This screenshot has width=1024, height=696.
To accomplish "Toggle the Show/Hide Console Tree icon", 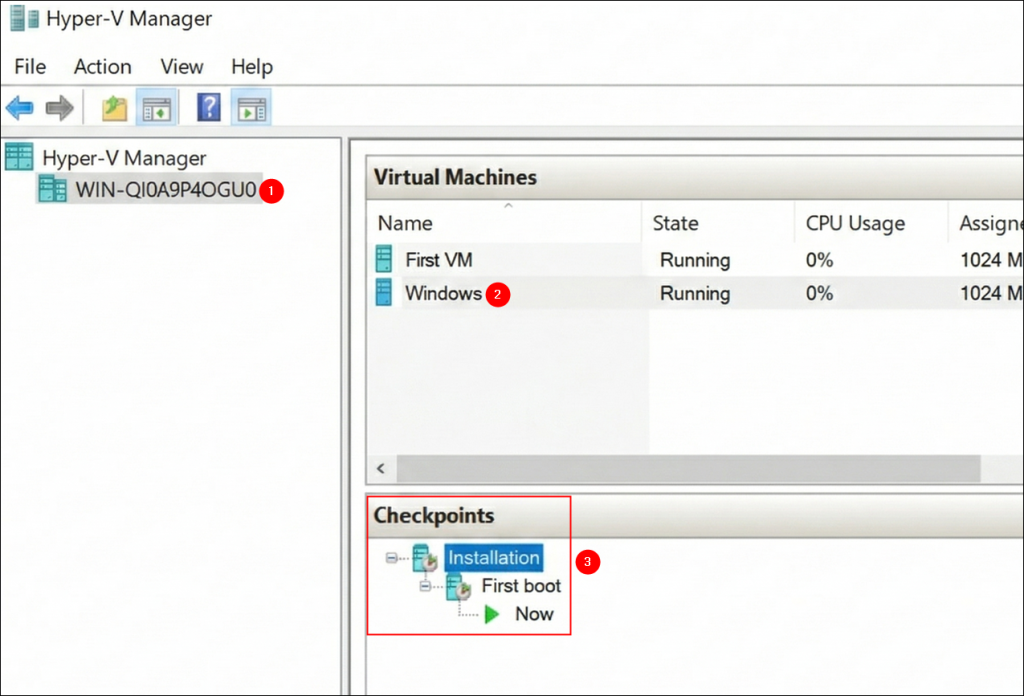I will [155, 107].
